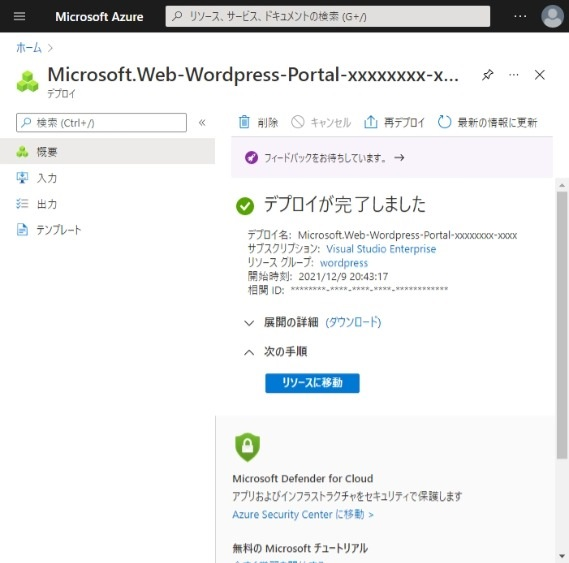Click the green success checkmark icon
Screen dimensions: 569x563
tap(245, 205)
